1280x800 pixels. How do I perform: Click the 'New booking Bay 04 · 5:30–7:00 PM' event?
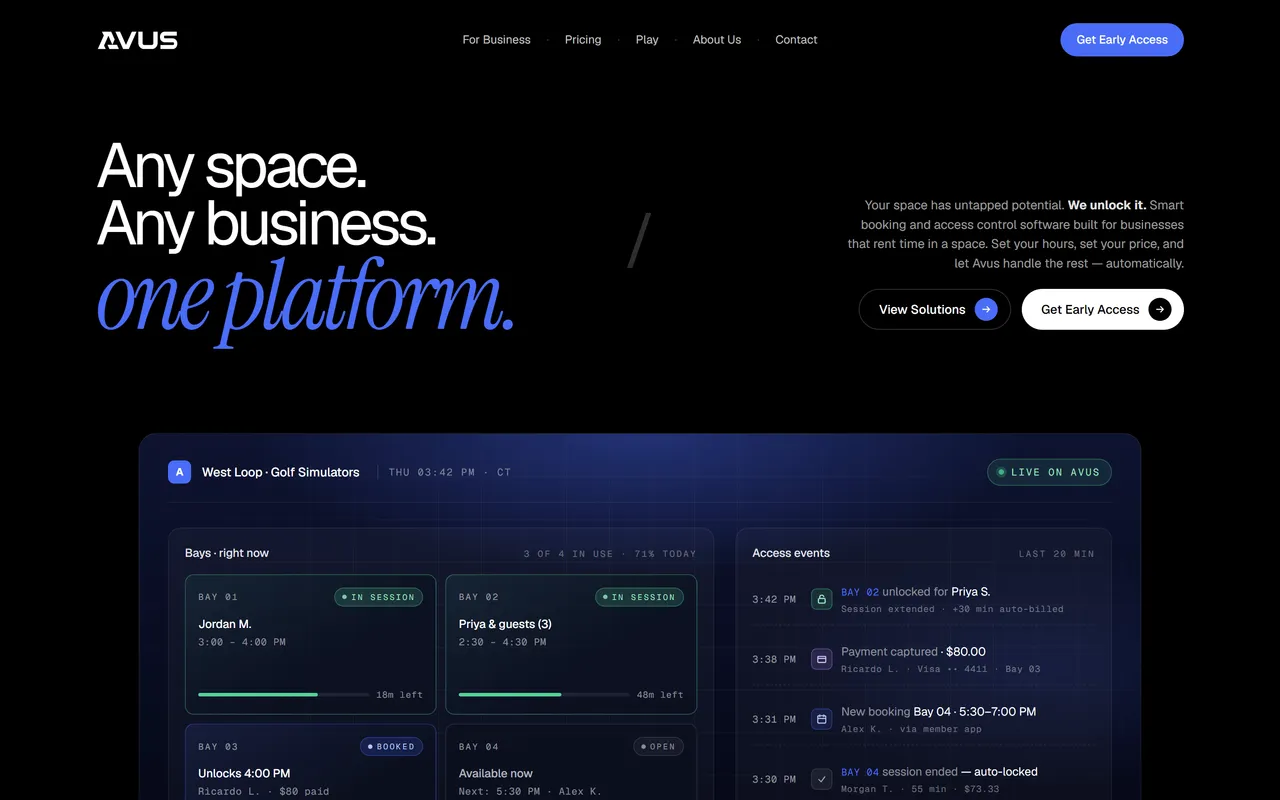[x=939, y=712]
